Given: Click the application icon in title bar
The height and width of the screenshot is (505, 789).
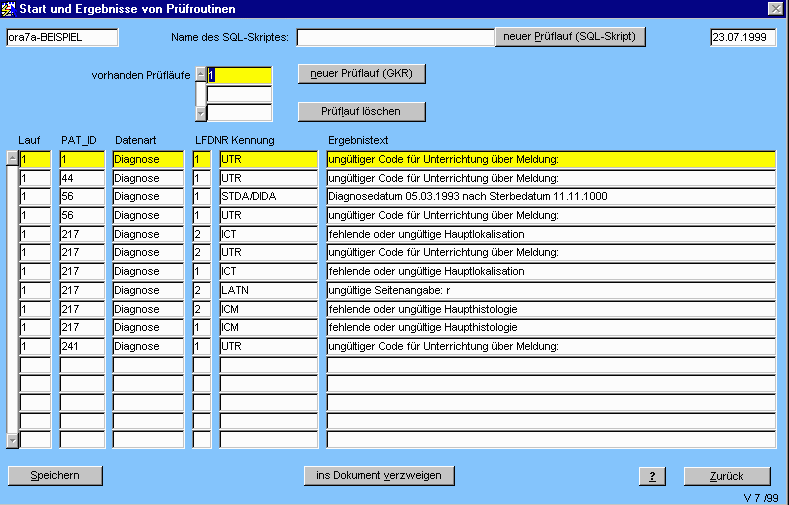Looking at the screenshot, I should pyautogui.click(x=10, y=8).
